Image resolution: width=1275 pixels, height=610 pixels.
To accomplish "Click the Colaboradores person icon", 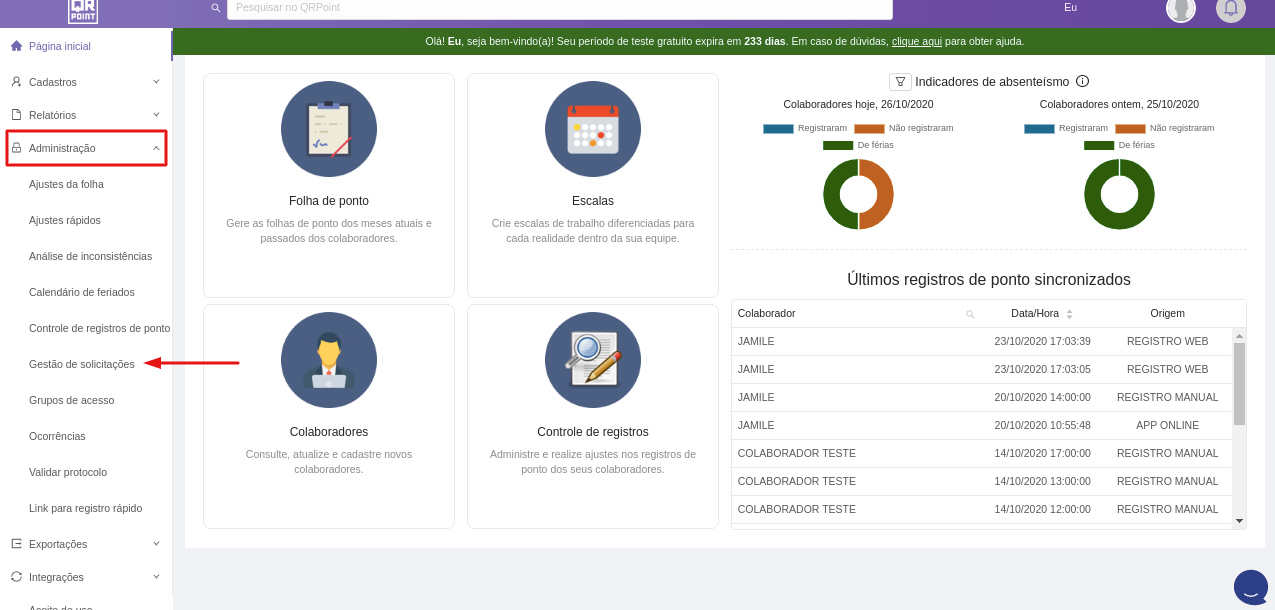I will coord(329,360).
